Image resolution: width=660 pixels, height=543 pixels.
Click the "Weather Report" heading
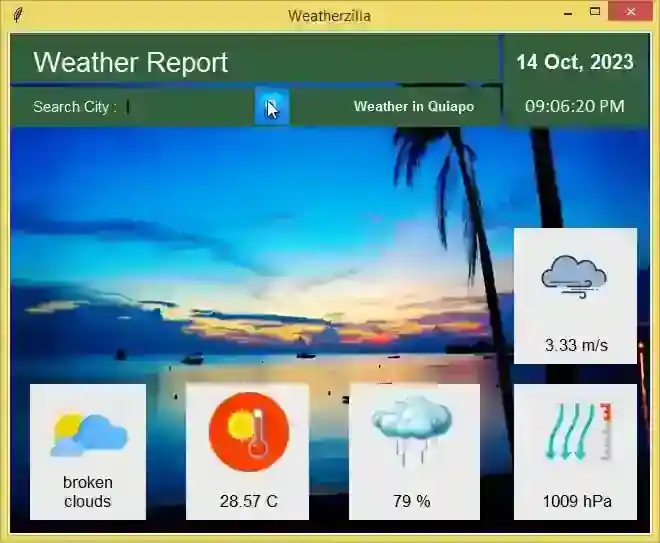pyautogui.click(x=130, y=62)
